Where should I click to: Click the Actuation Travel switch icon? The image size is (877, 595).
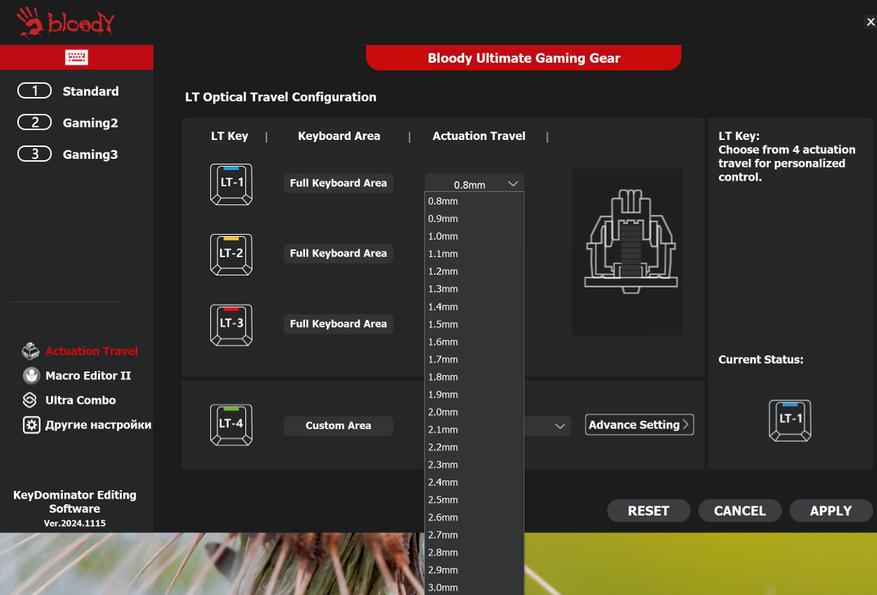click(31, 351)
